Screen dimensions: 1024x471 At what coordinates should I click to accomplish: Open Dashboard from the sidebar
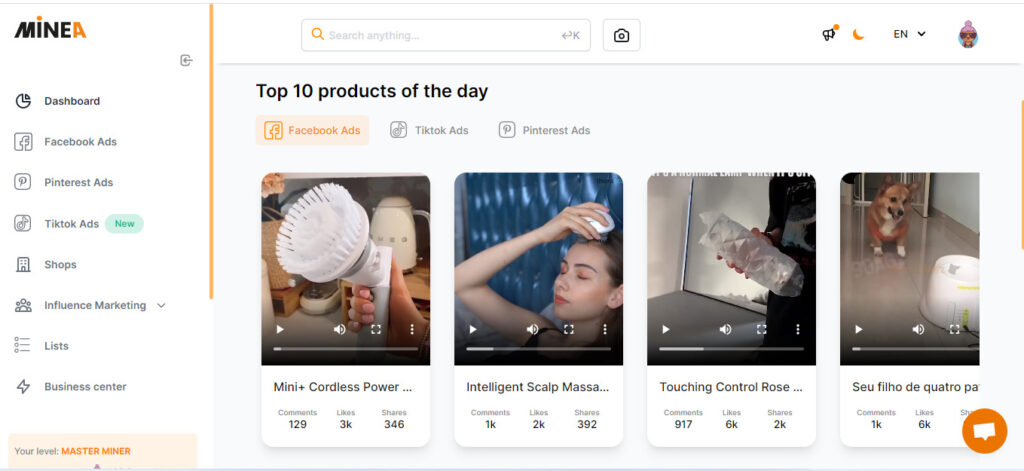[x=71, y=101]
